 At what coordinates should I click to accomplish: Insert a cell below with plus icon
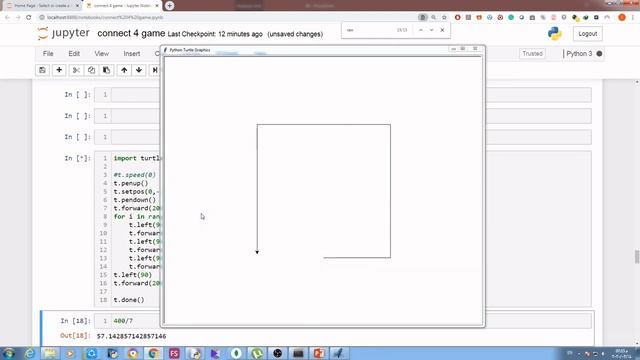[x=59, y=70]
